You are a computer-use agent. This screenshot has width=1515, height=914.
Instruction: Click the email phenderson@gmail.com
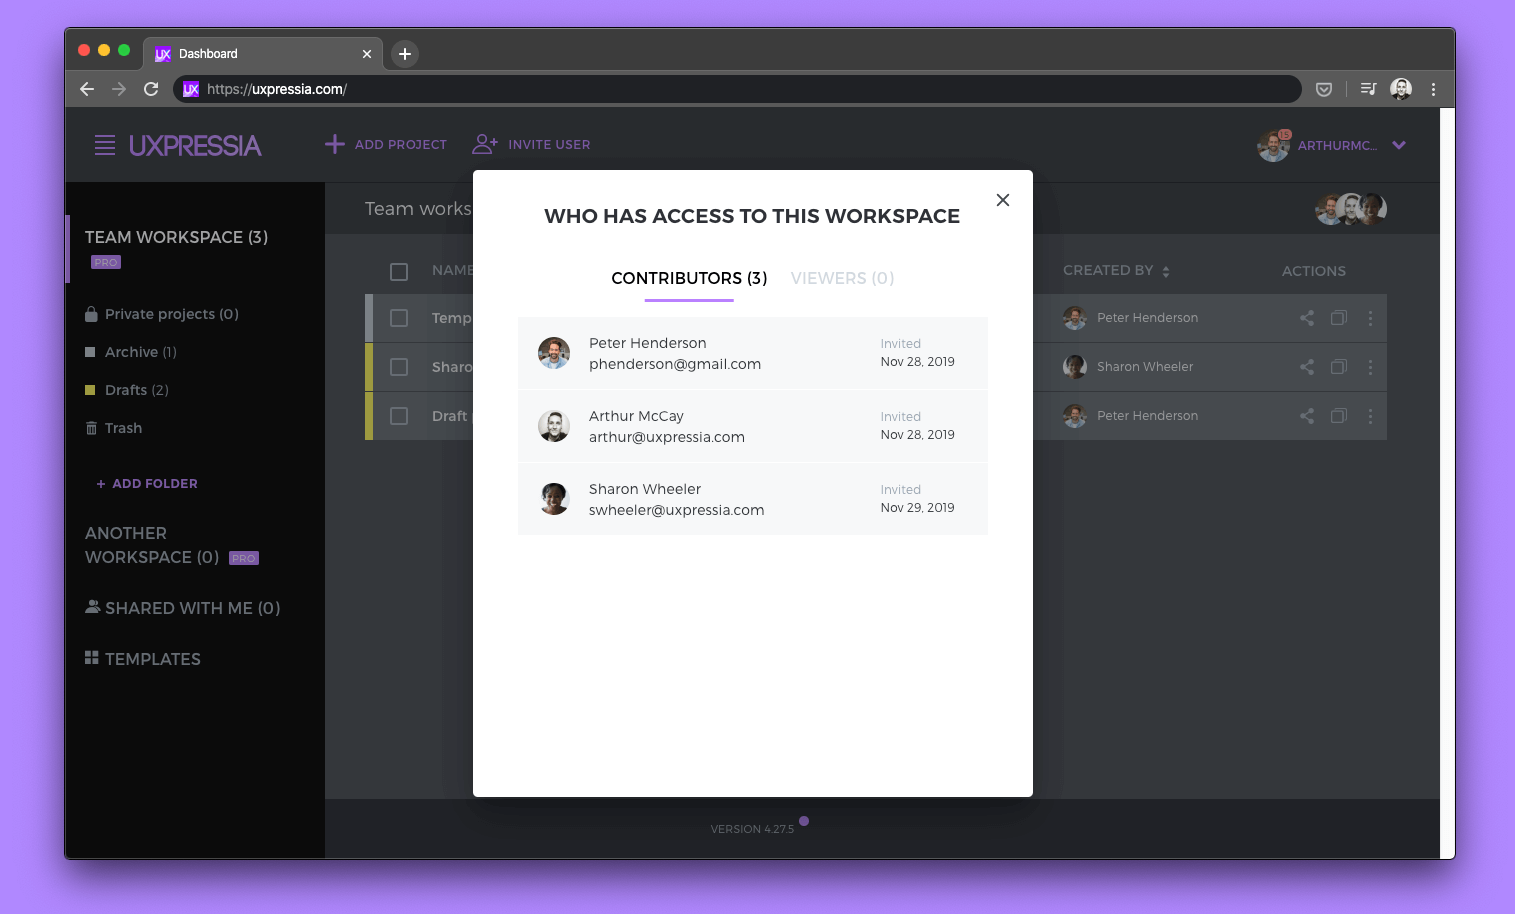(675, 364)
